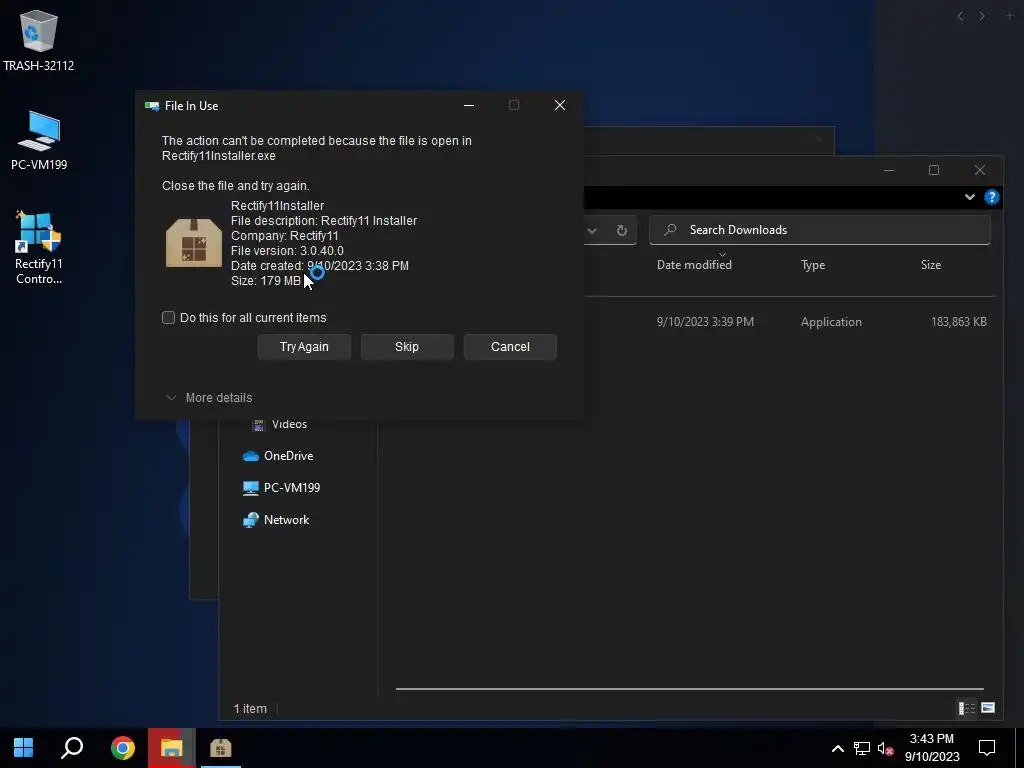Sort by Size column header
This screenshot has width=1024, height=768.
[931, 264]
